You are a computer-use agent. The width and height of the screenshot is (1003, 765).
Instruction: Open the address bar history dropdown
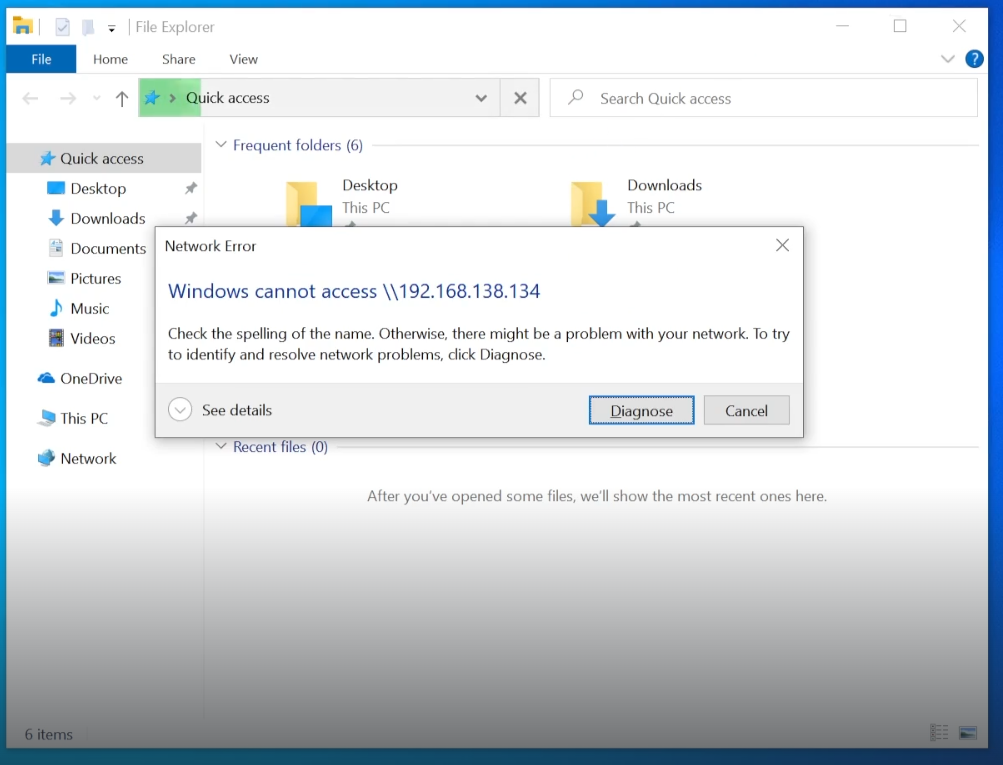click(481, 98)
